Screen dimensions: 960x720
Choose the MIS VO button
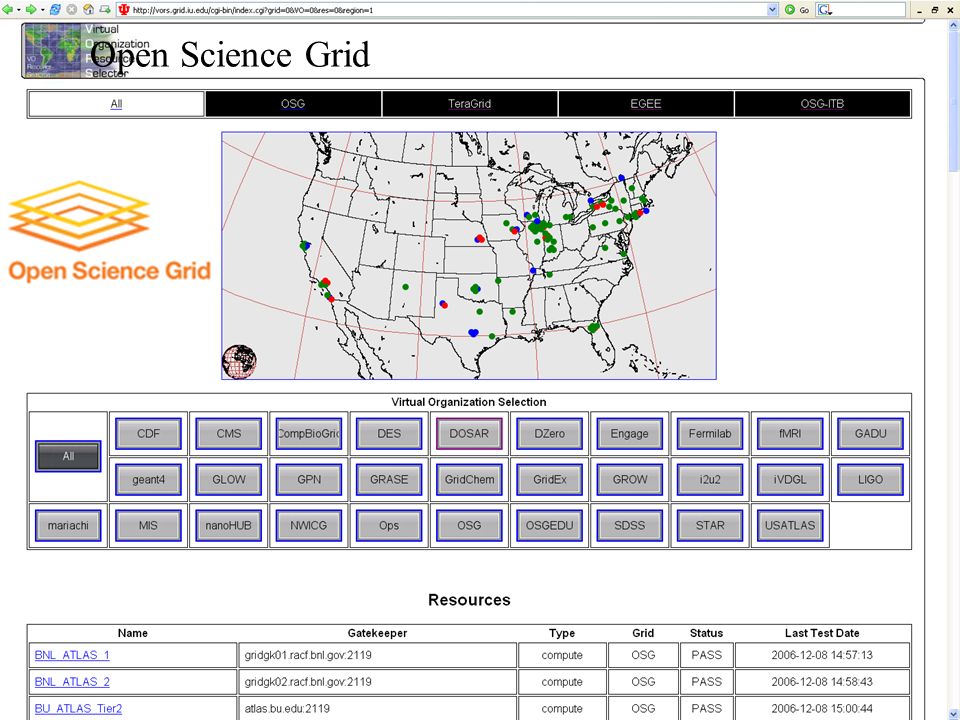[148, 525]
